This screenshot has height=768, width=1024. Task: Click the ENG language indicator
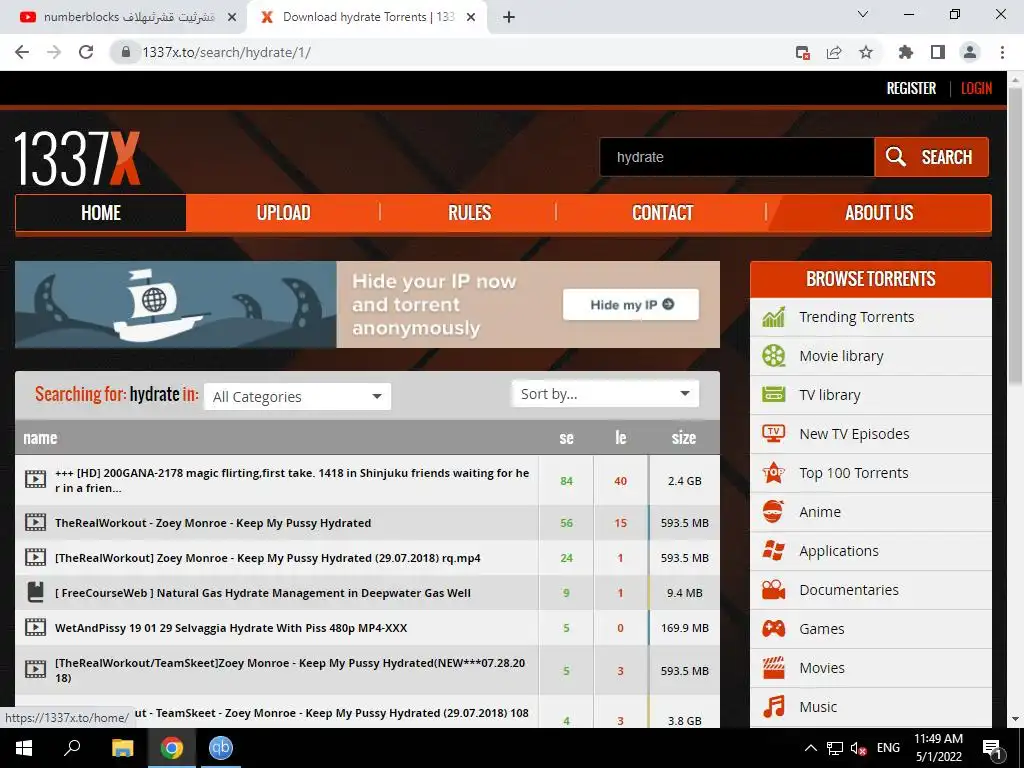[888, 748]
